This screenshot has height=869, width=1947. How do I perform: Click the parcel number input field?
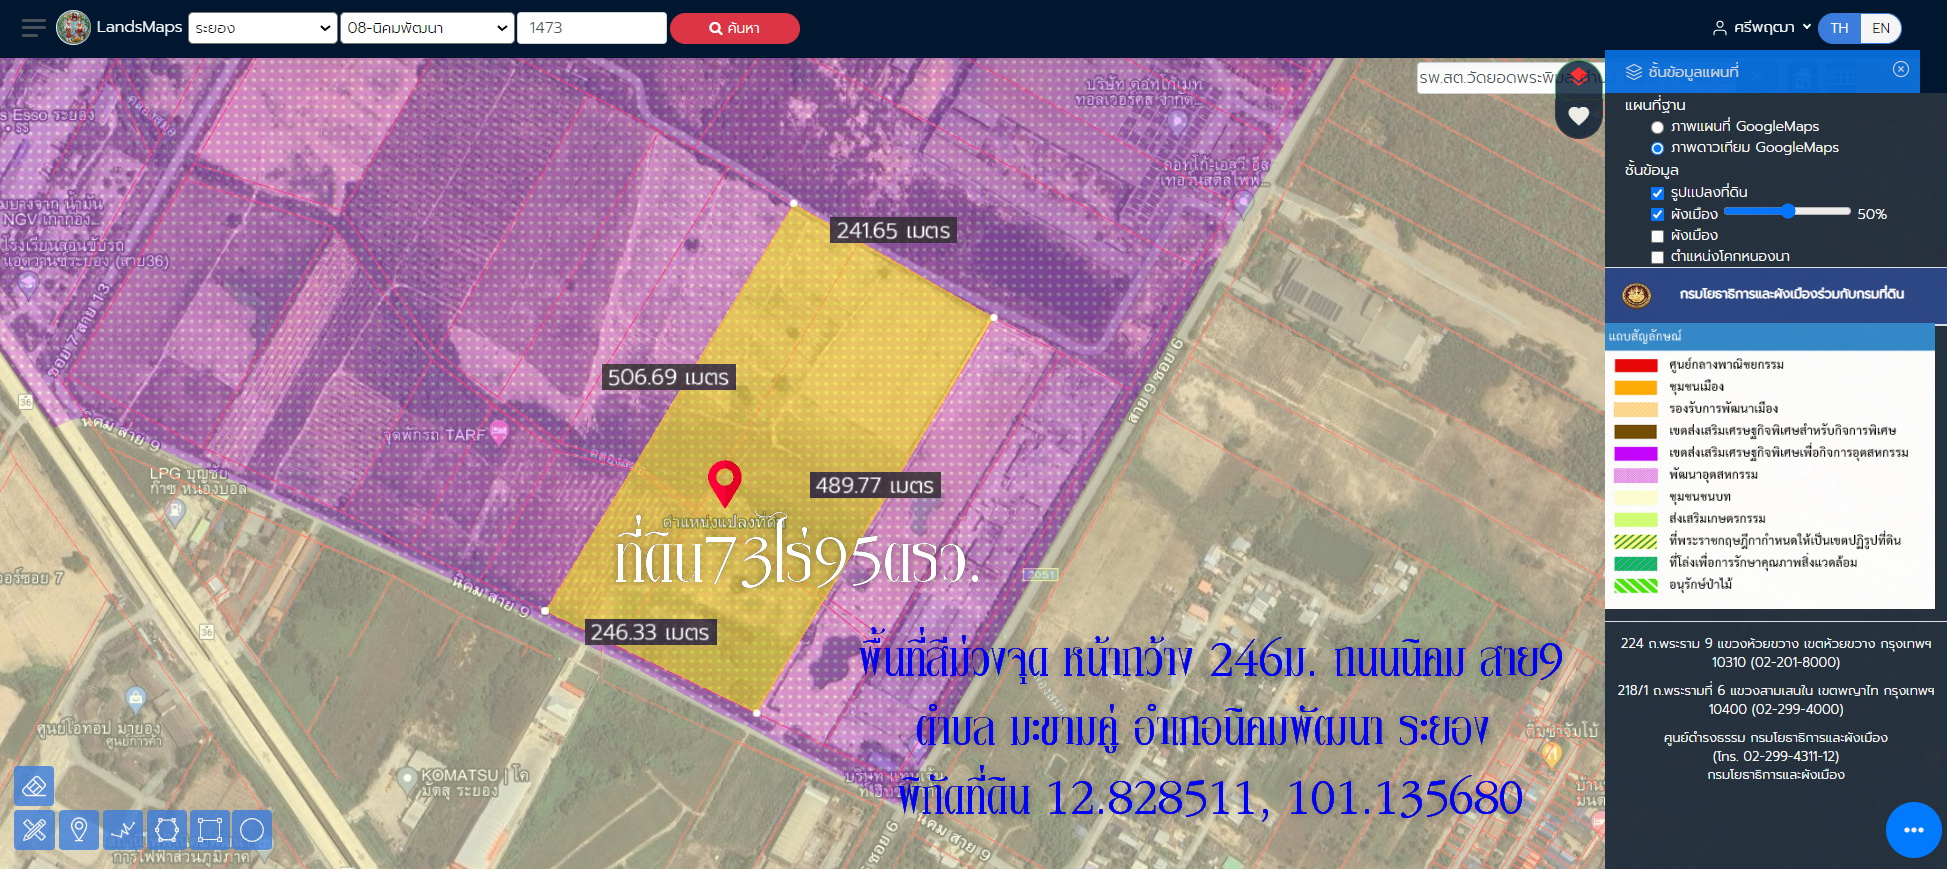tap(592, 28)
